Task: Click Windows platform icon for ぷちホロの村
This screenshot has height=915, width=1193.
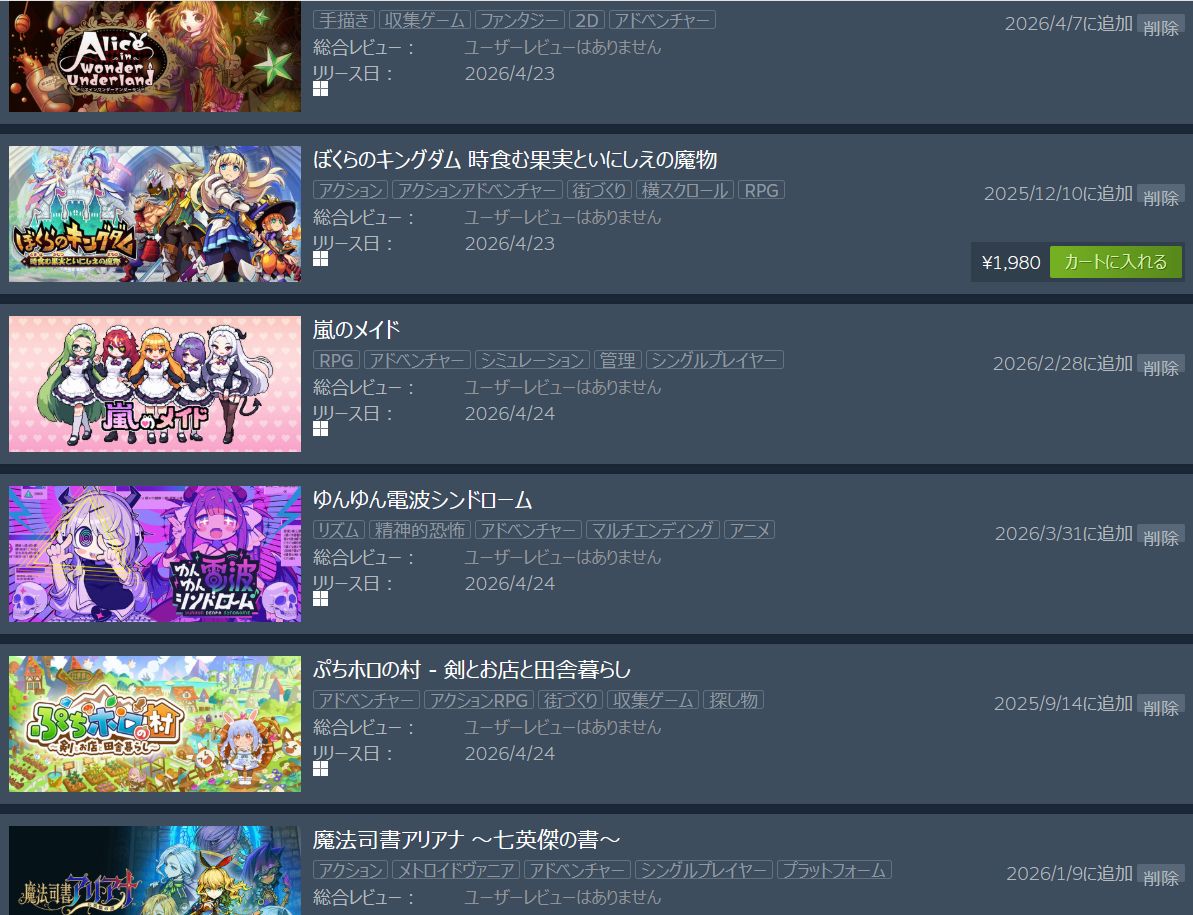Action: pos(320,769)
